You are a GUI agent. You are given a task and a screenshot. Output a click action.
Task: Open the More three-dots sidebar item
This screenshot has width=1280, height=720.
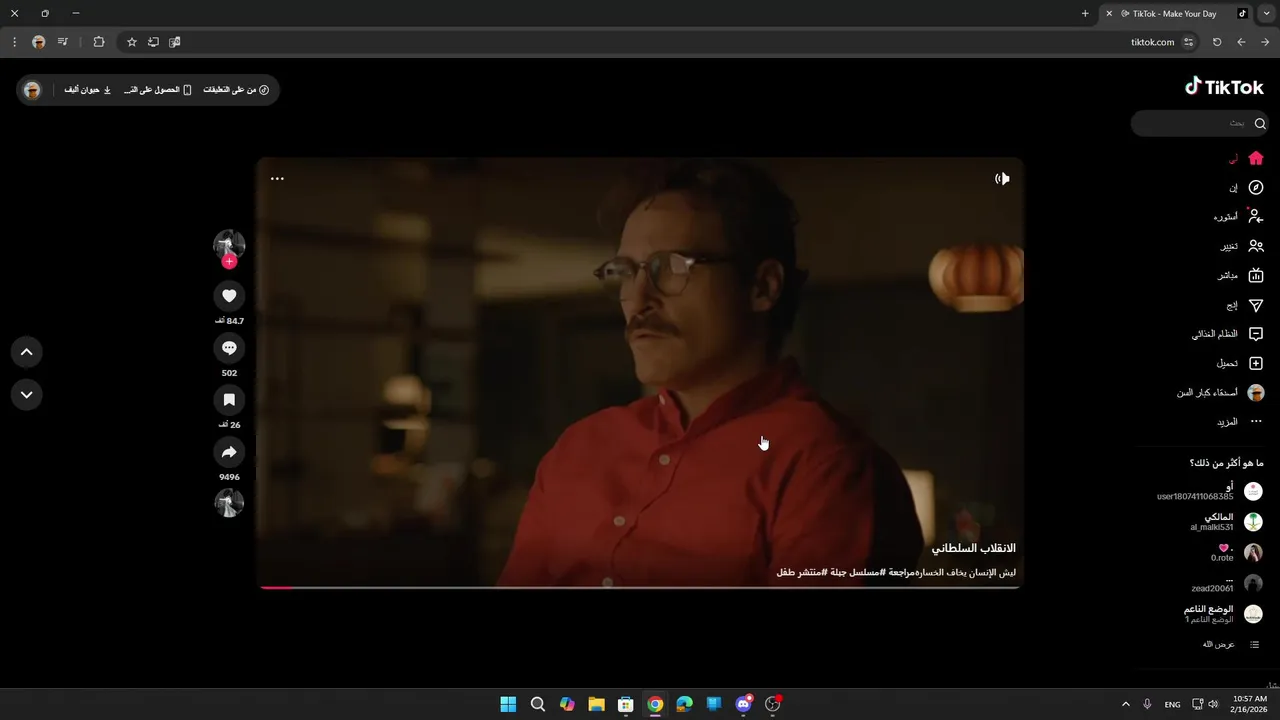click(x=1256, y=422)
